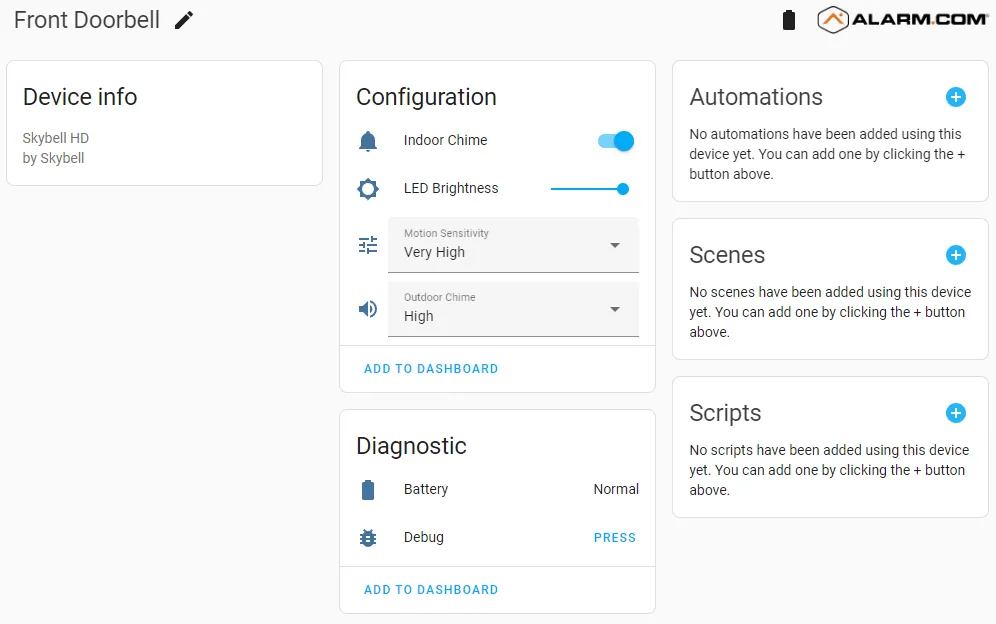
Task: Click the LED Brightness label
Action: coord(451,189)
